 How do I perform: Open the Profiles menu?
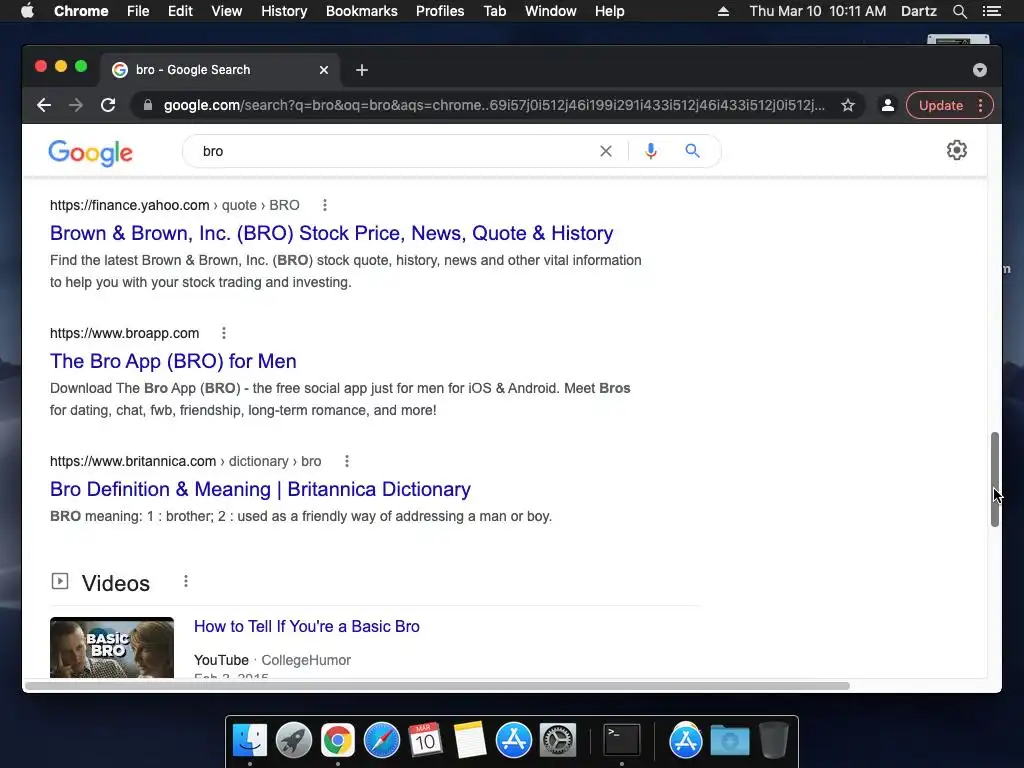(440, 11)
